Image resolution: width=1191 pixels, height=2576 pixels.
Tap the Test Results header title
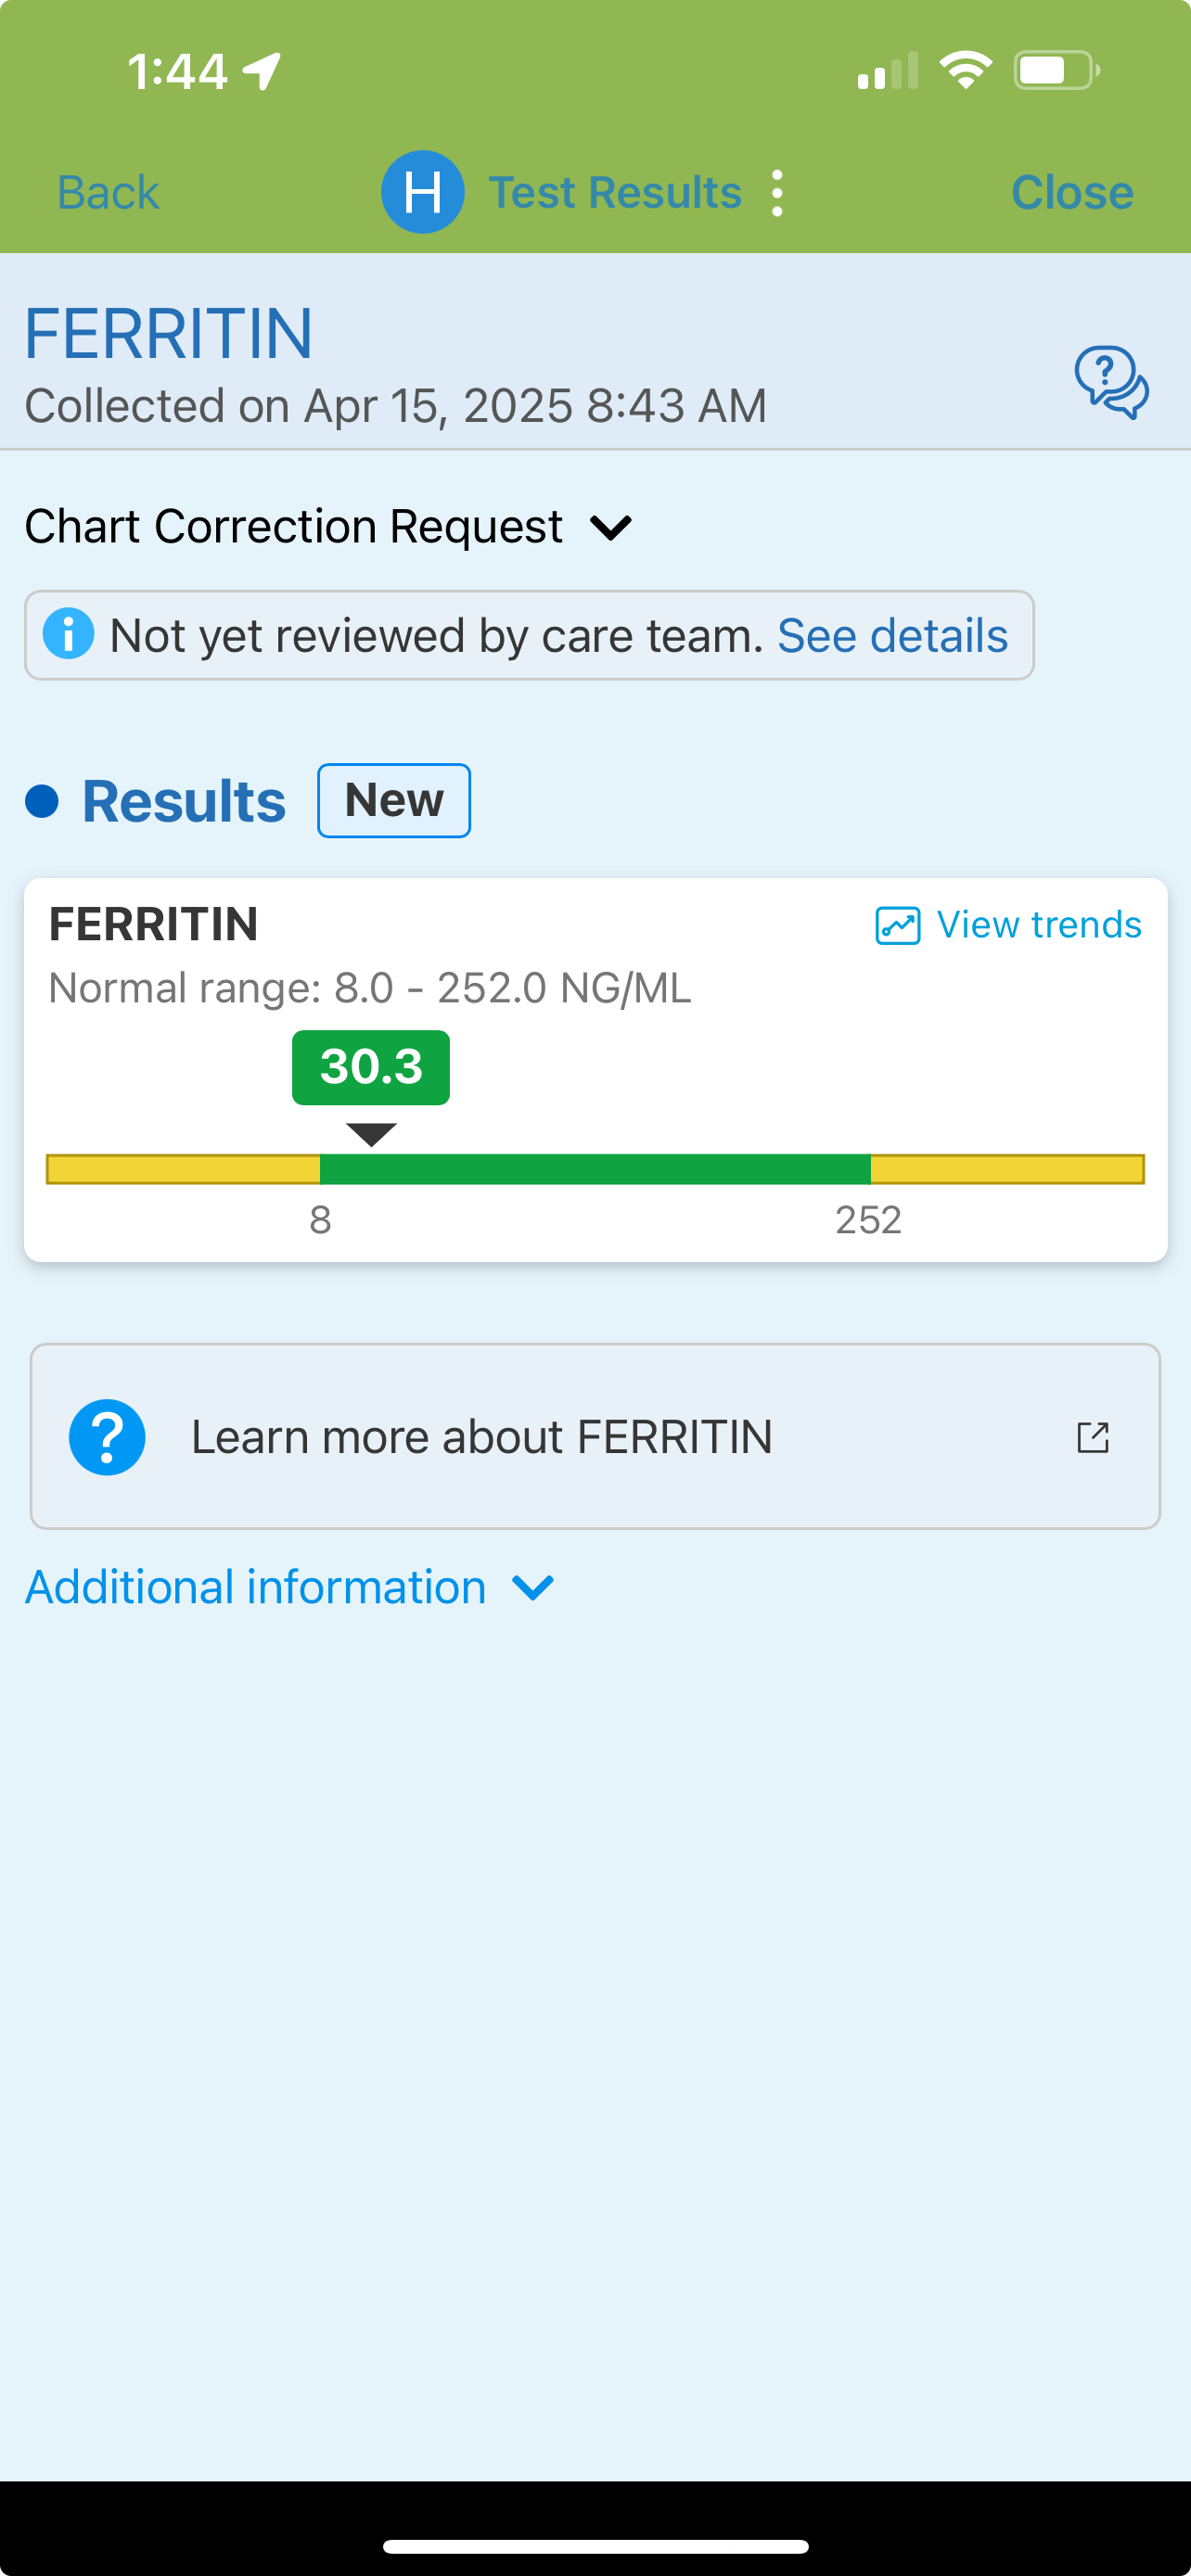pyautogui.click(x=614, y=192)
